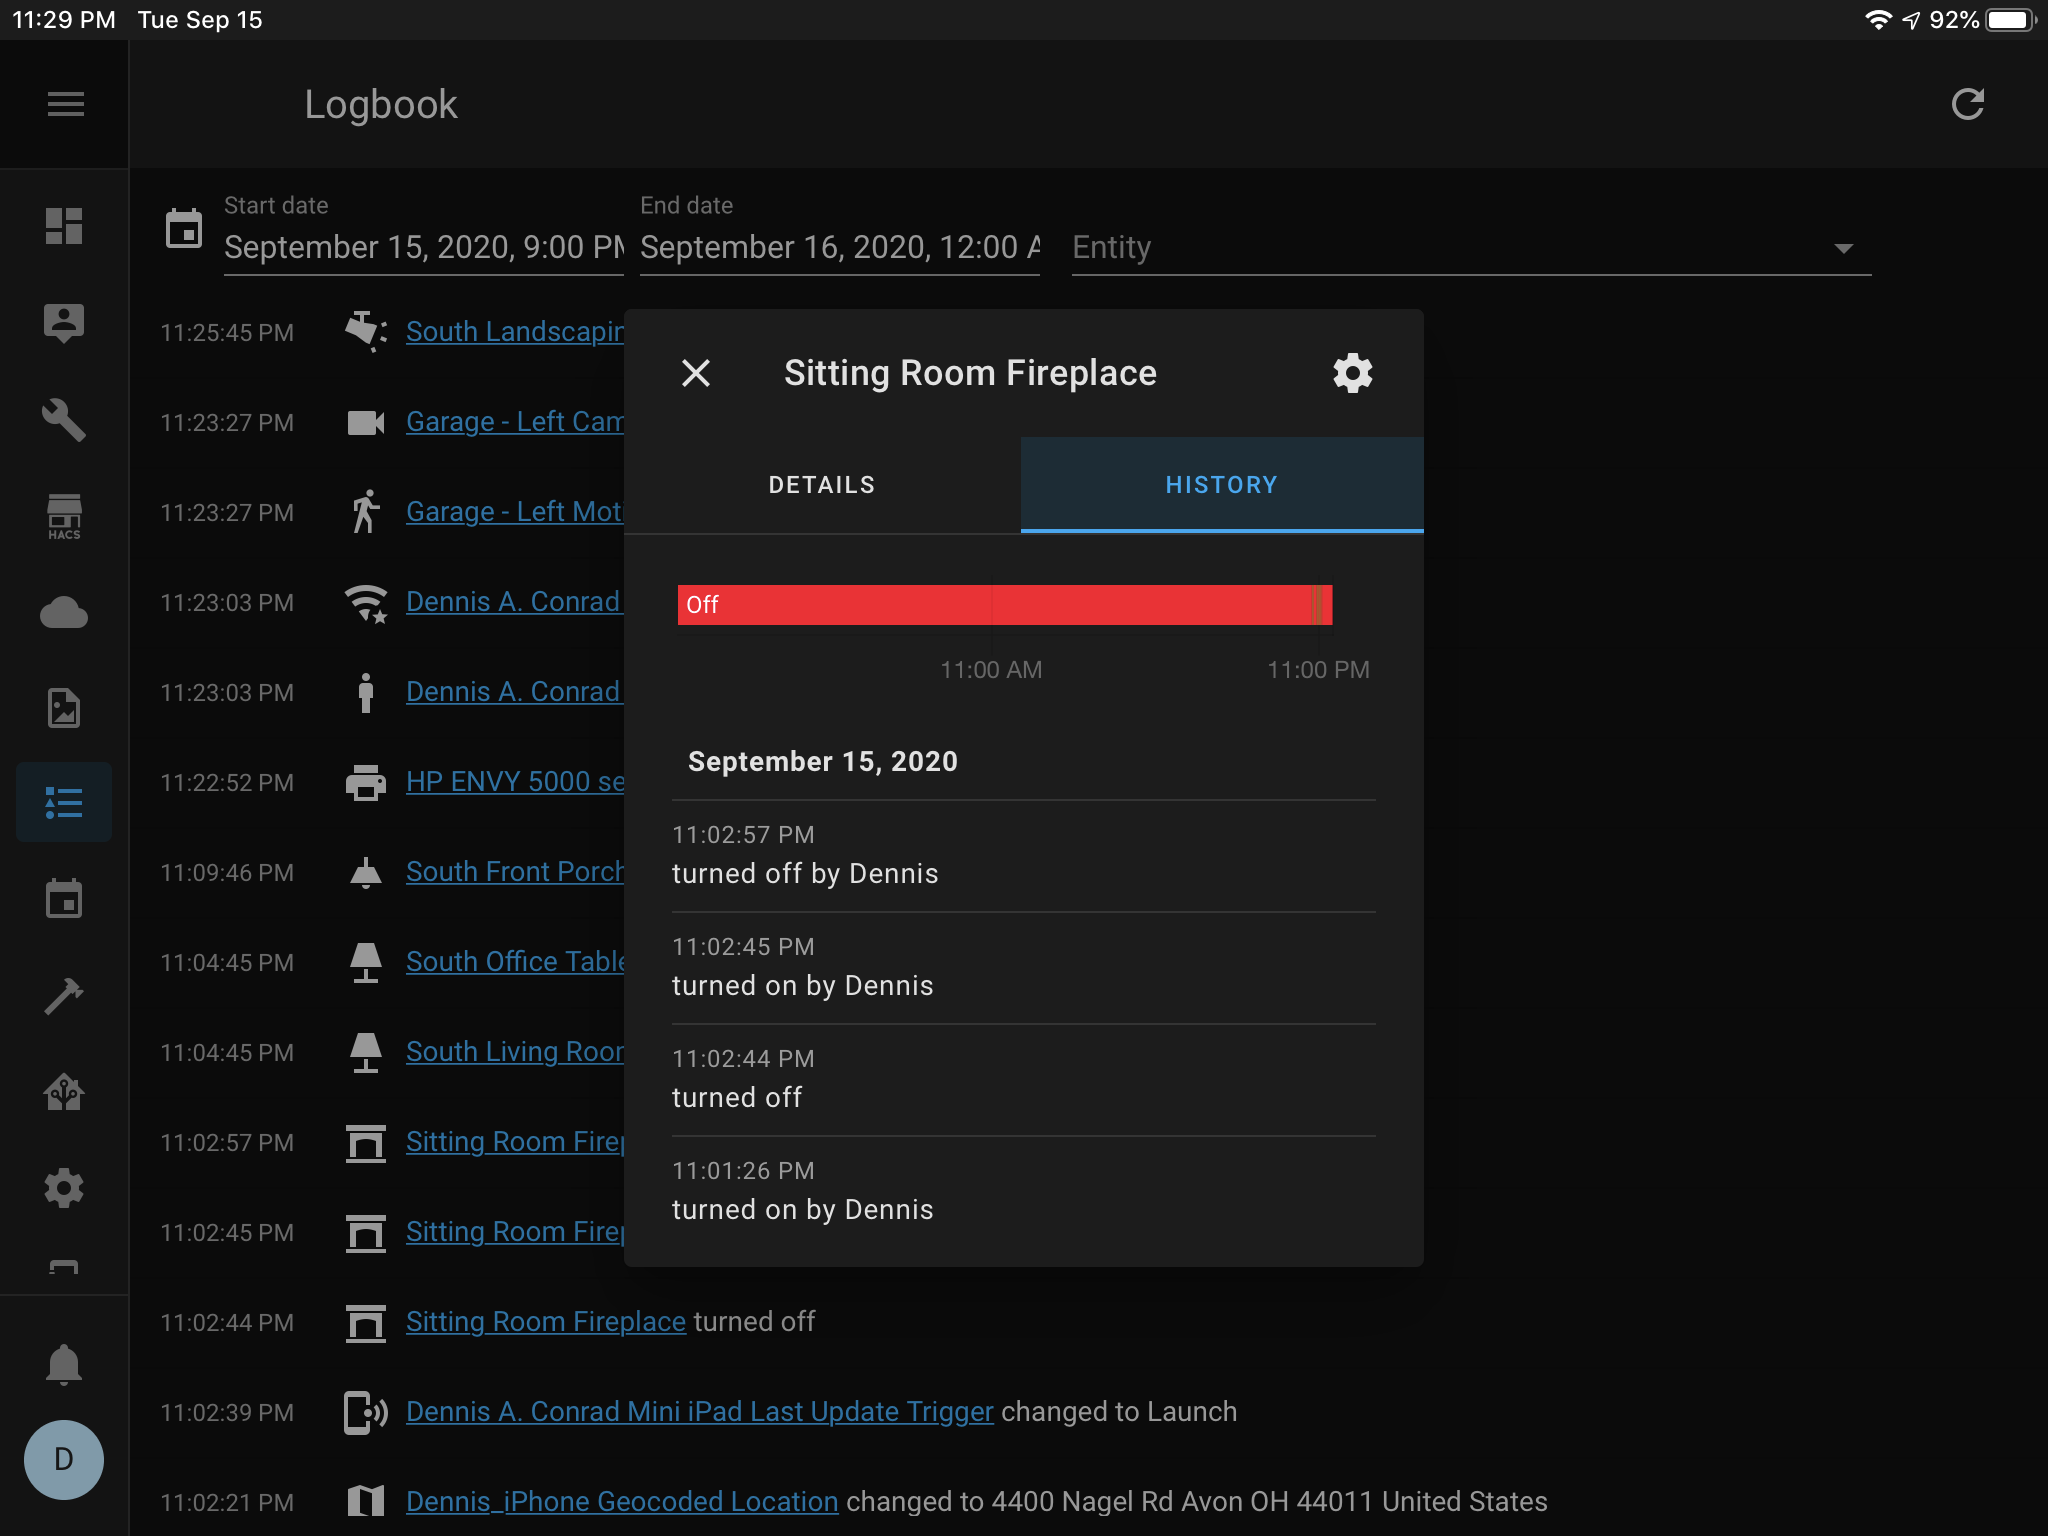Switch to the DETAILS tab
The height and width of the screenshot is (1536, 2048).
click(822, 485)
